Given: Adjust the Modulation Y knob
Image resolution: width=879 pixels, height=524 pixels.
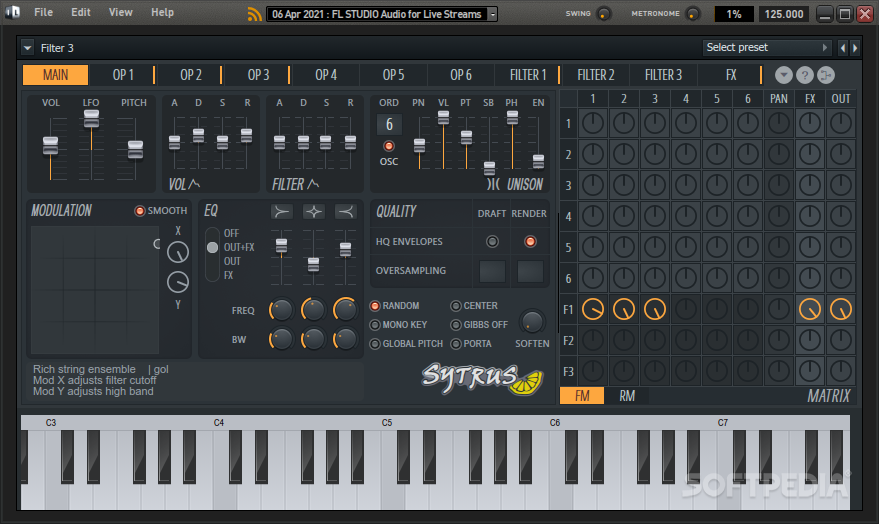Looking at the screenshot, I should point(178,282).
